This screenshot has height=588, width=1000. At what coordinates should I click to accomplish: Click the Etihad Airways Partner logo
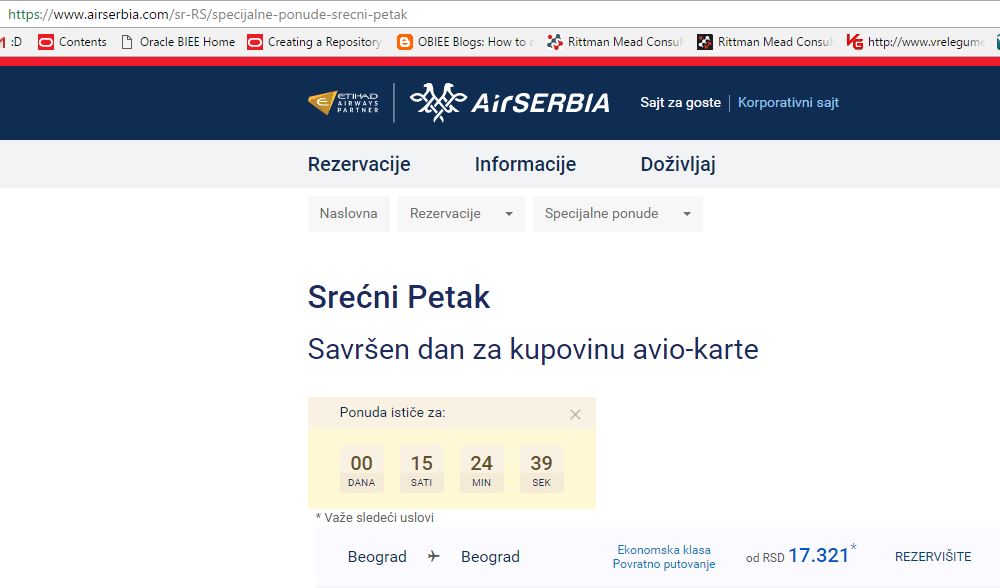[x=343, y=103]
